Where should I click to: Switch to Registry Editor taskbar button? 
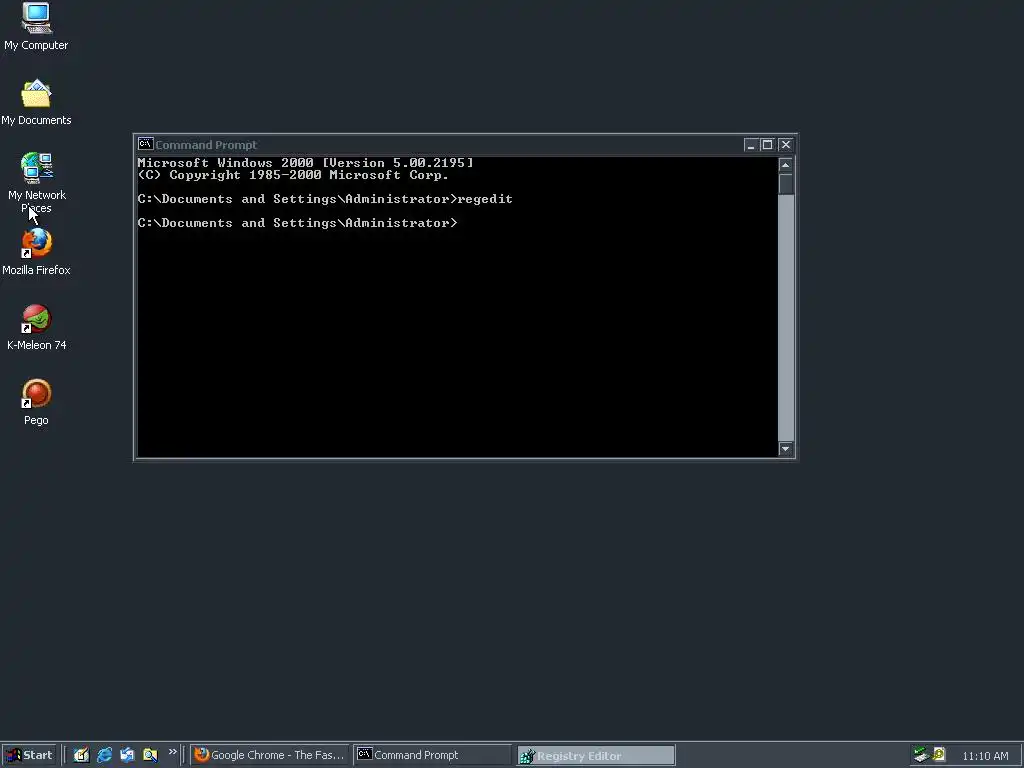pos(596,756)
